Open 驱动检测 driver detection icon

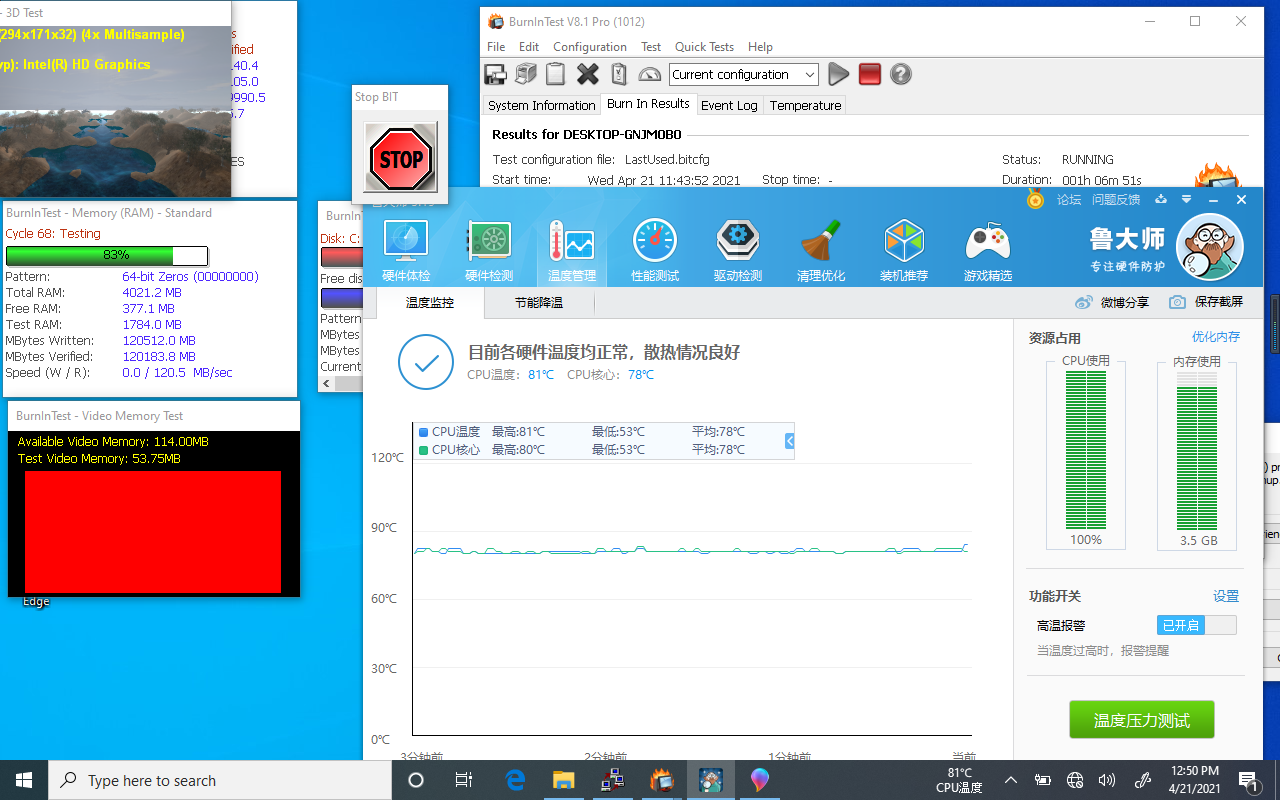click(x=738, y=250)
